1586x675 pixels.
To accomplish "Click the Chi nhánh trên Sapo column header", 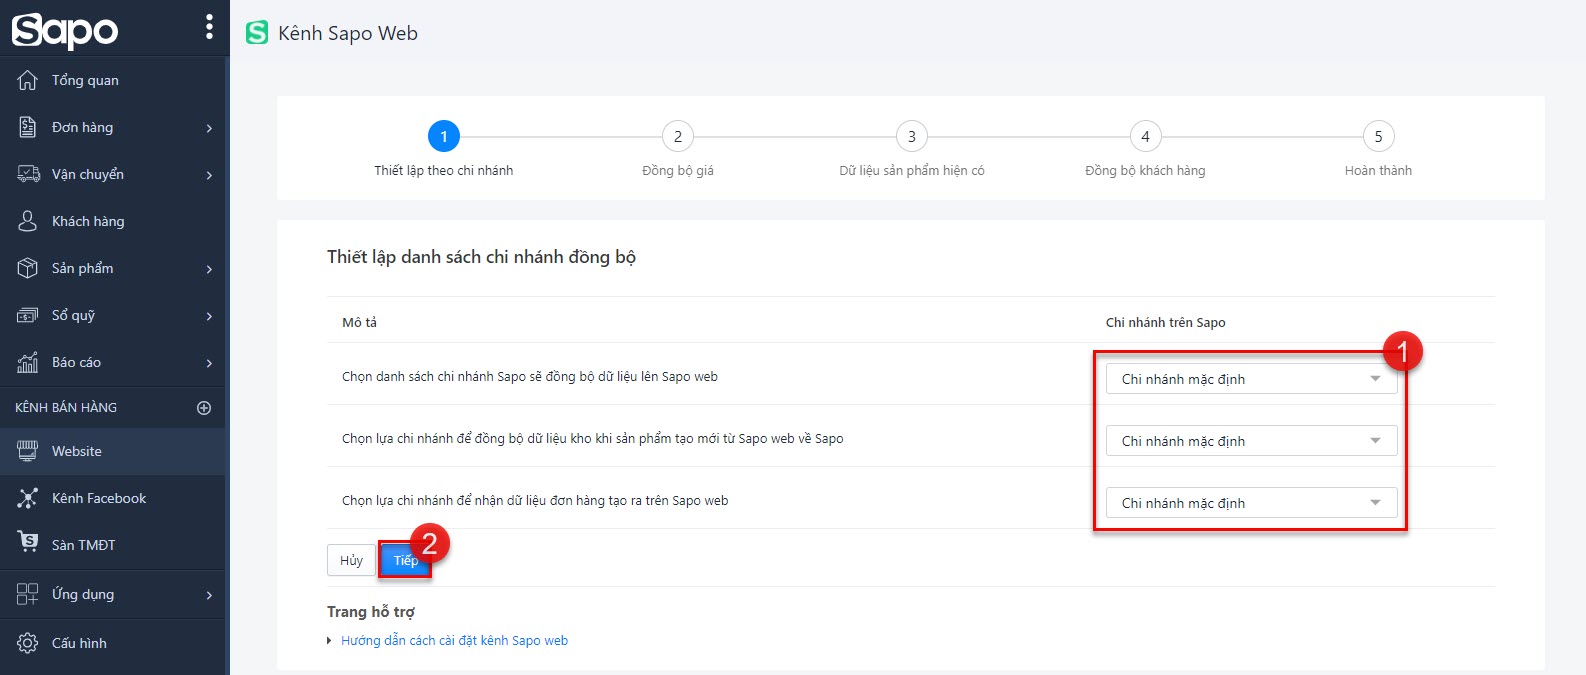I will (x=1165, y=322).
